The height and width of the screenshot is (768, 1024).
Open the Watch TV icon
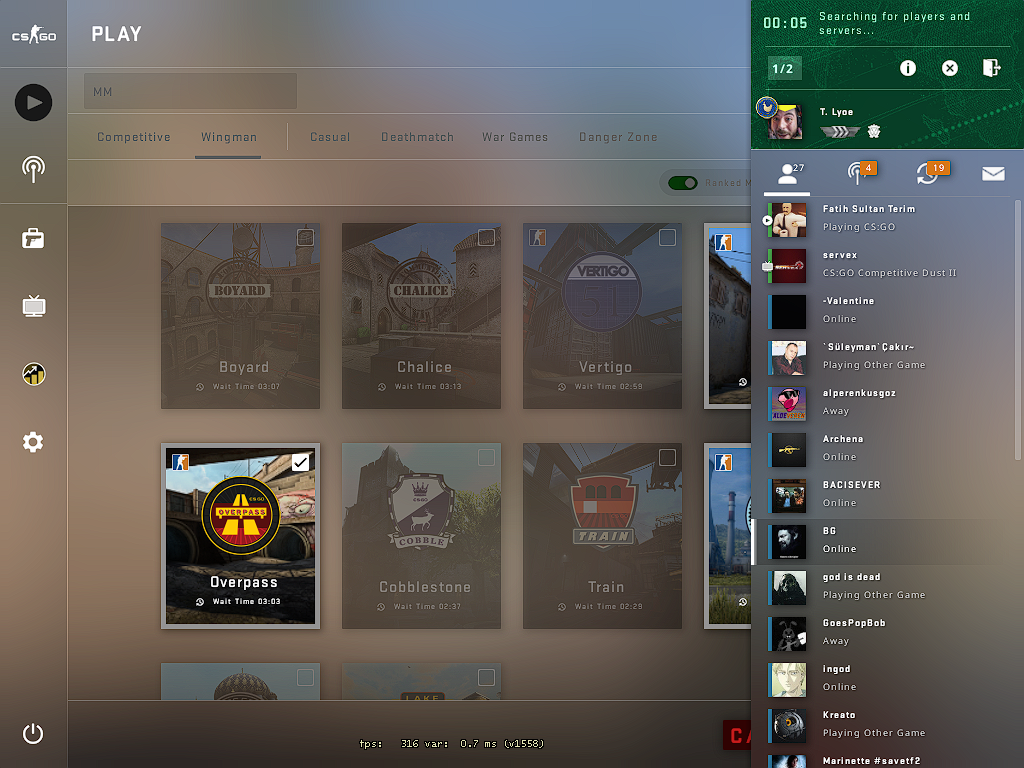coord(33,306)
